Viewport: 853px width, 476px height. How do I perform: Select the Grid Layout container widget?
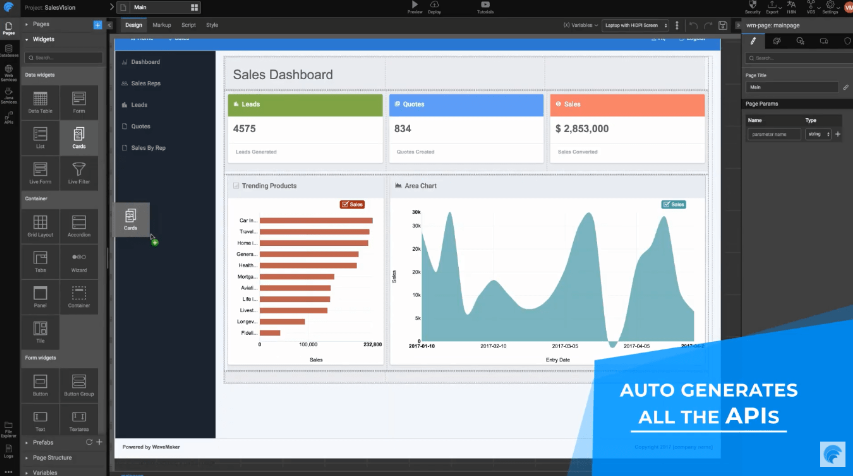tap(40, 226)
